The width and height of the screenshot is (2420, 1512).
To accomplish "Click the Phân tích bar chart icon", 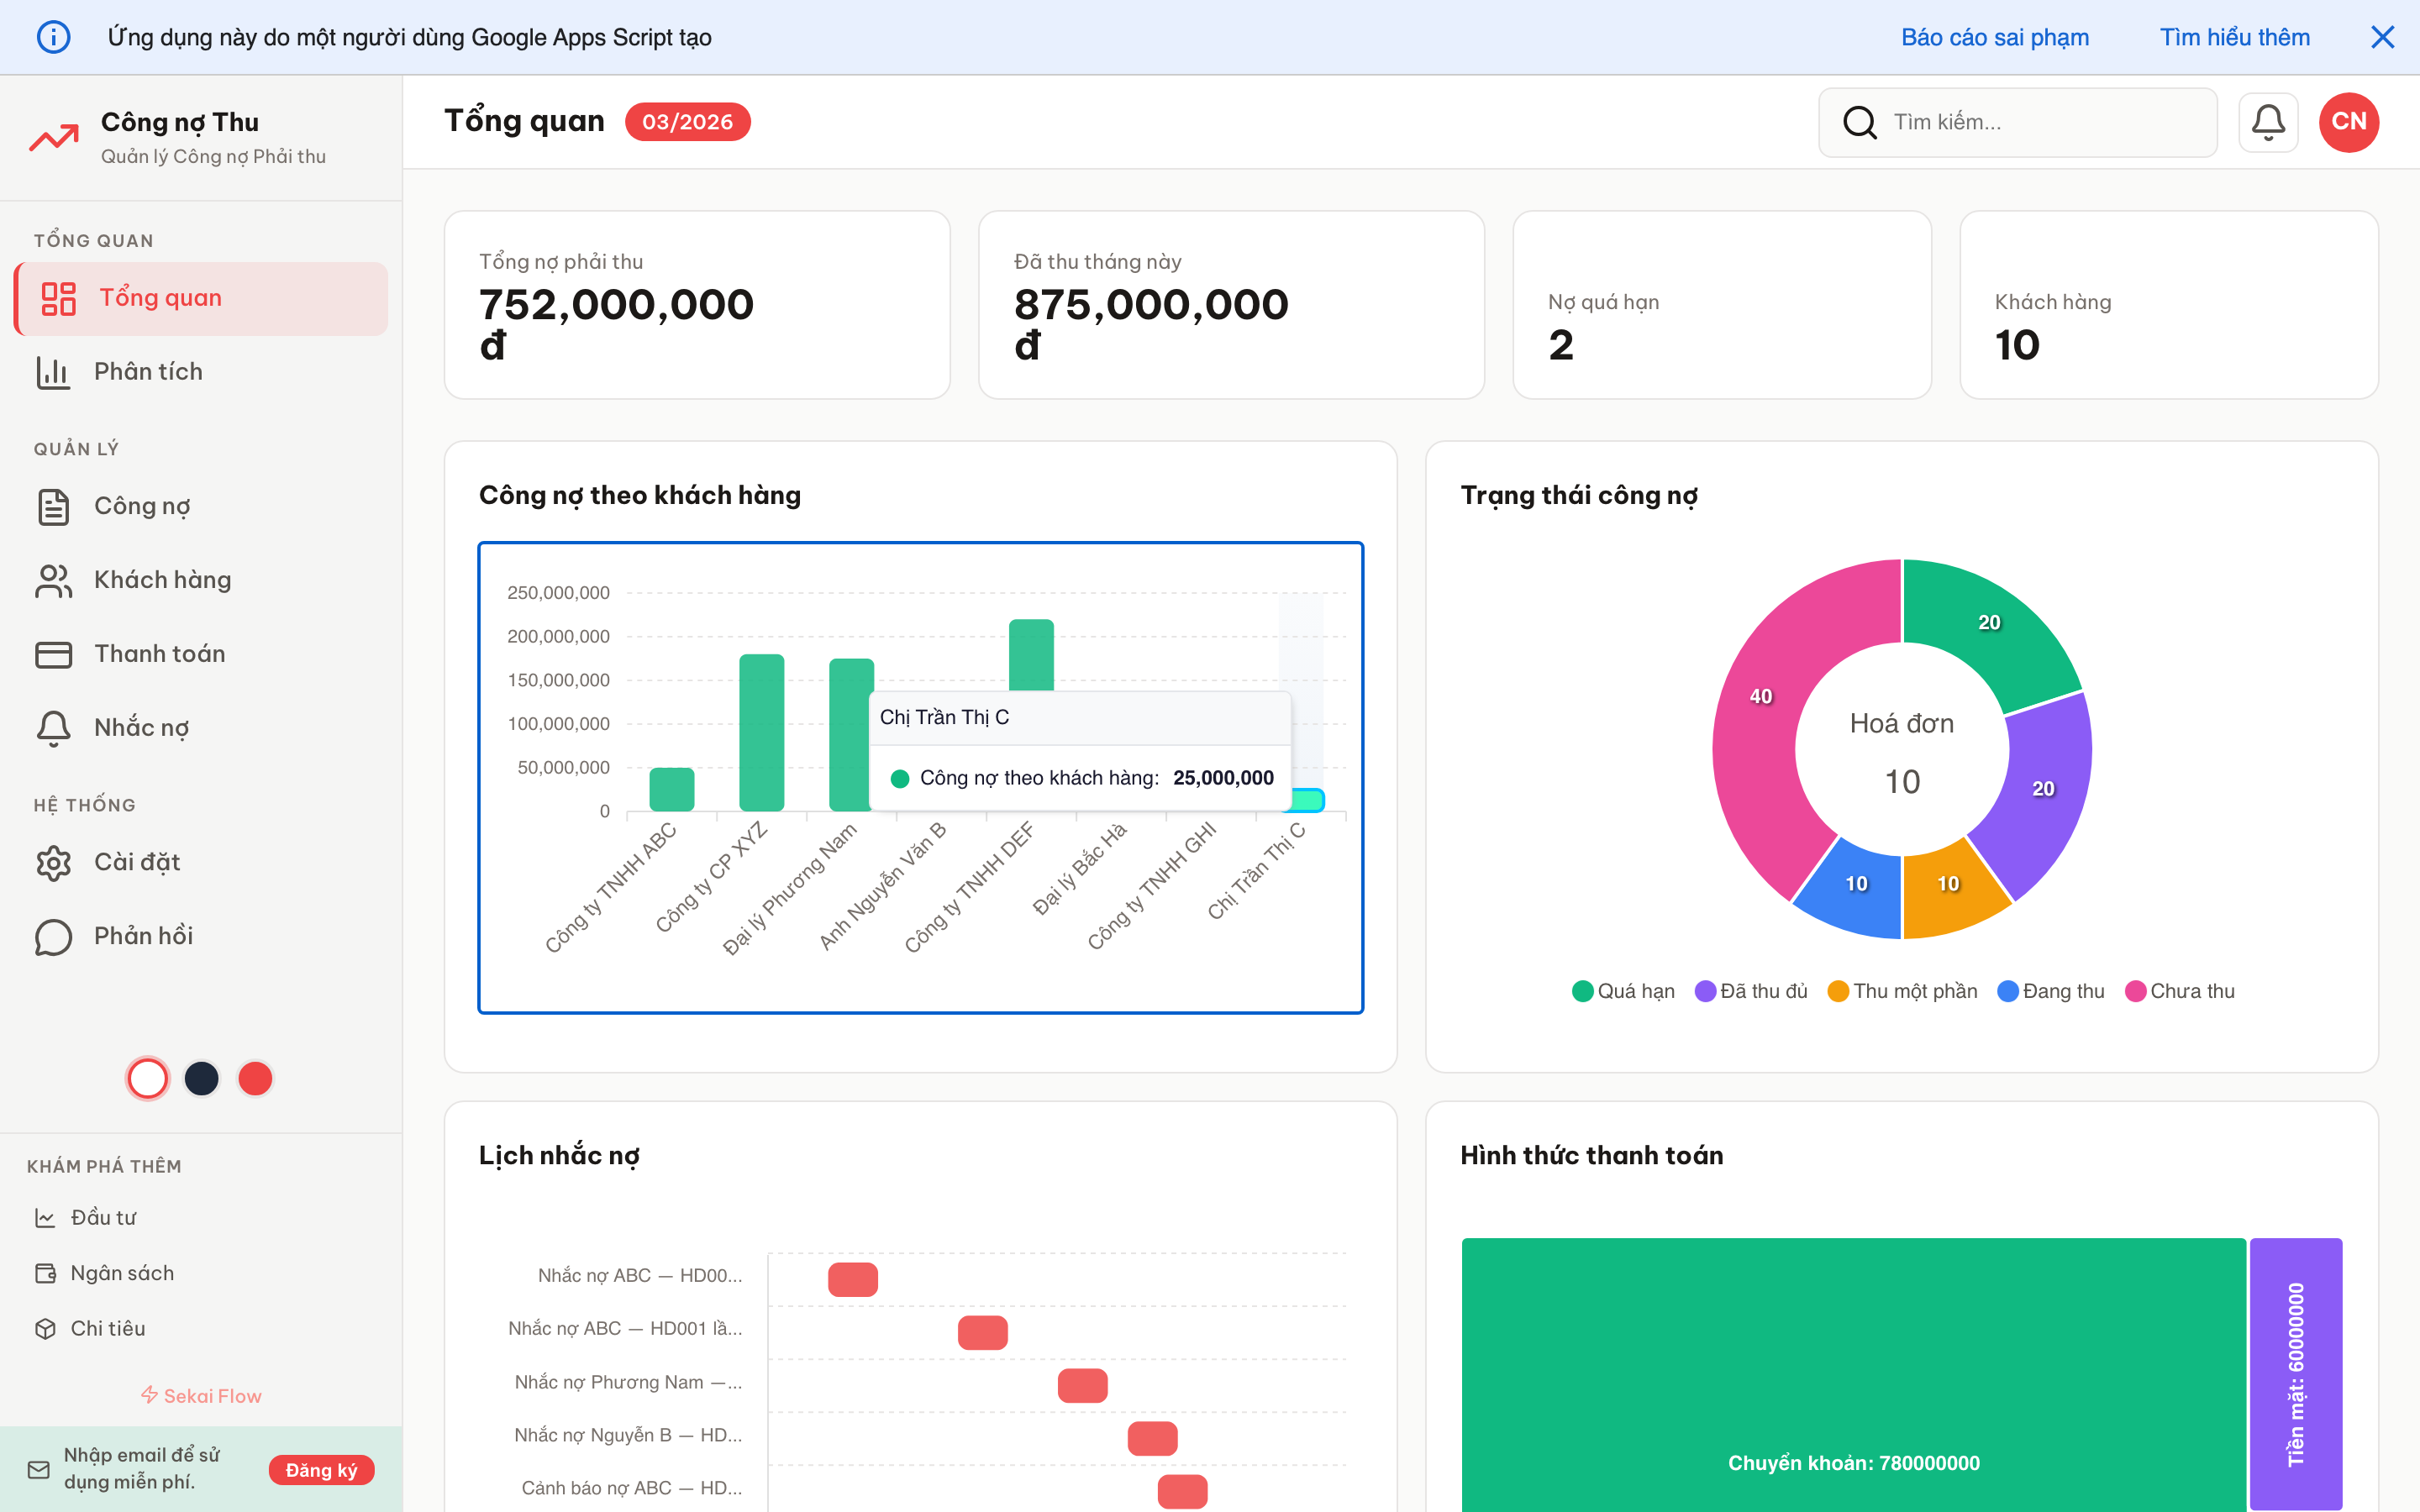I will [x=53, y=372].
